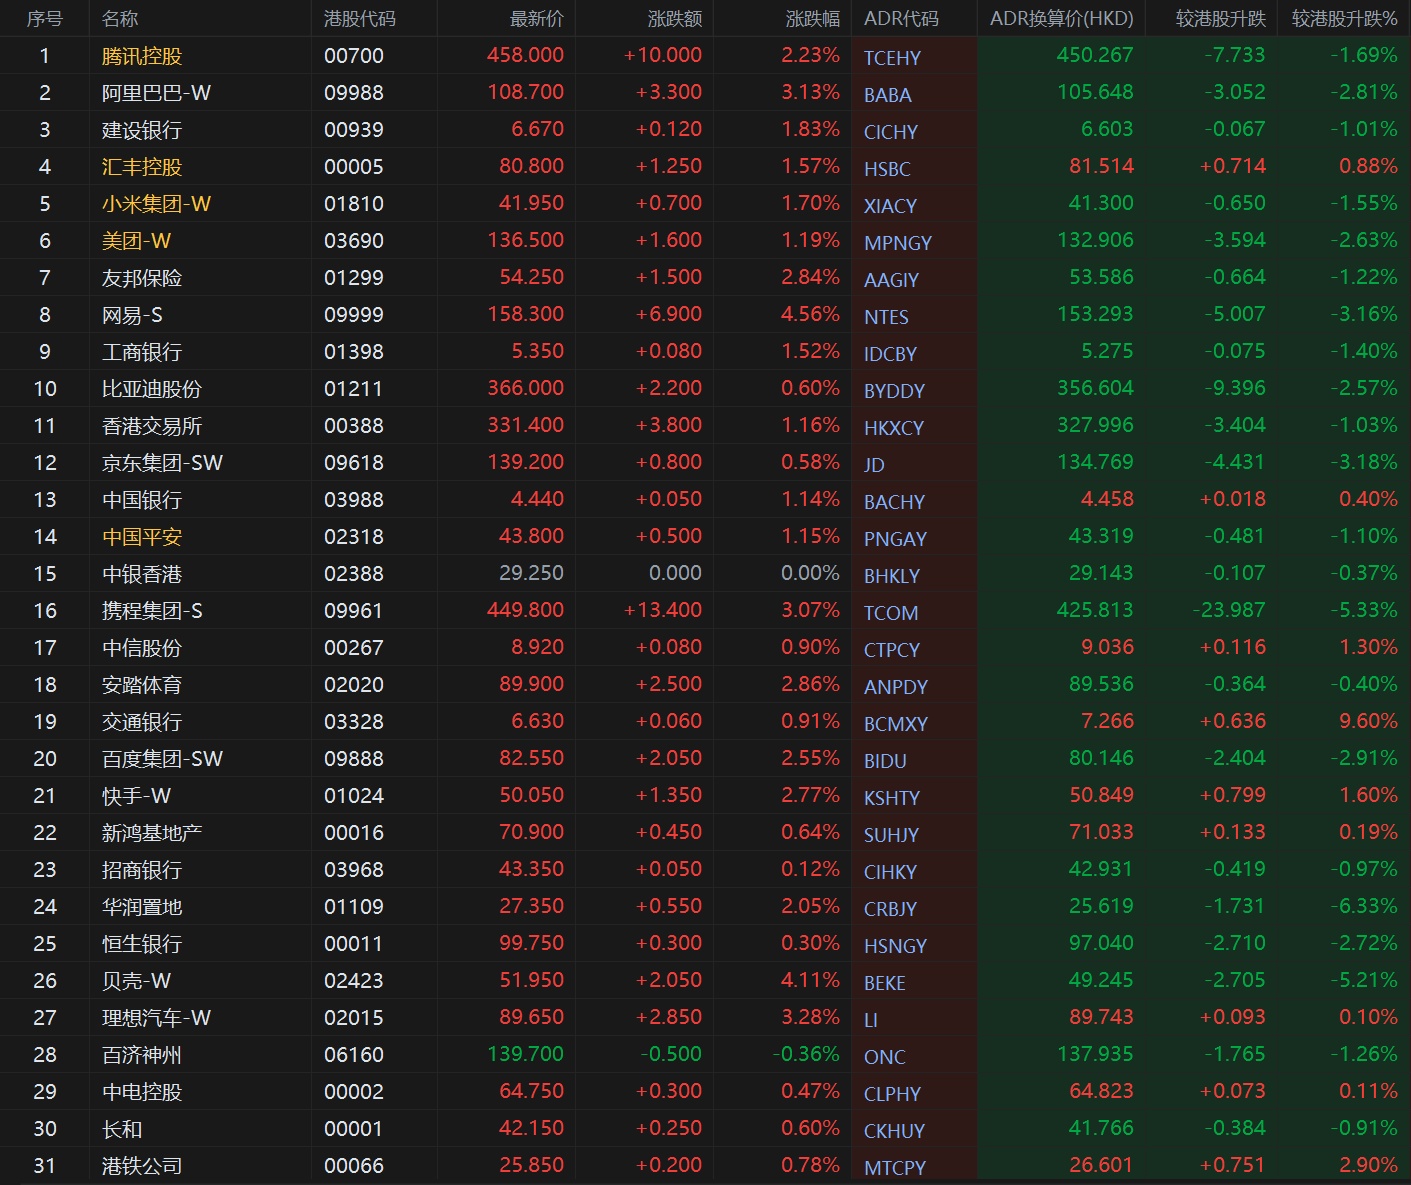Select the 中国平安 stock name

tap(142, 537)
